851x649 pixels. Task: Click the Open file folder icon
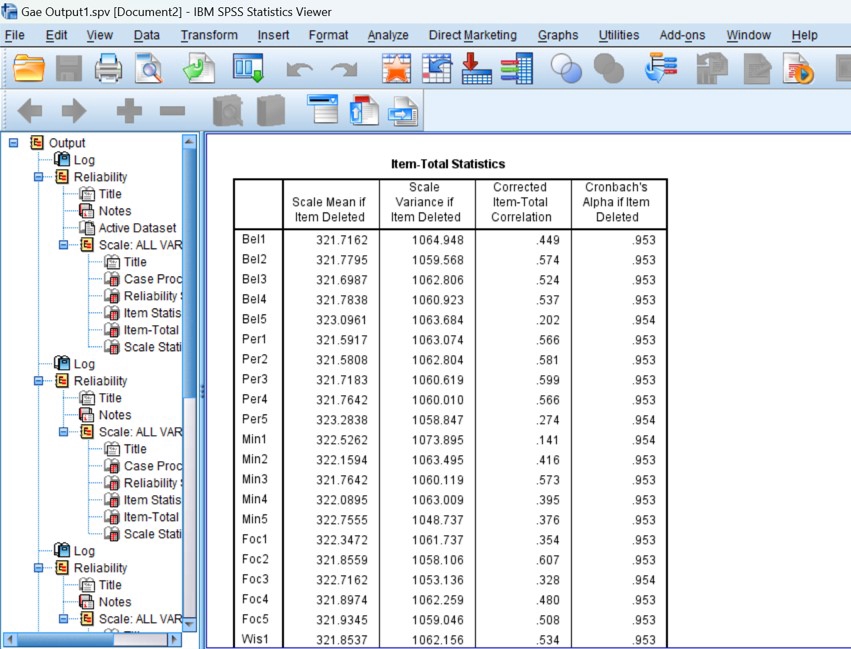coord(28,68)
